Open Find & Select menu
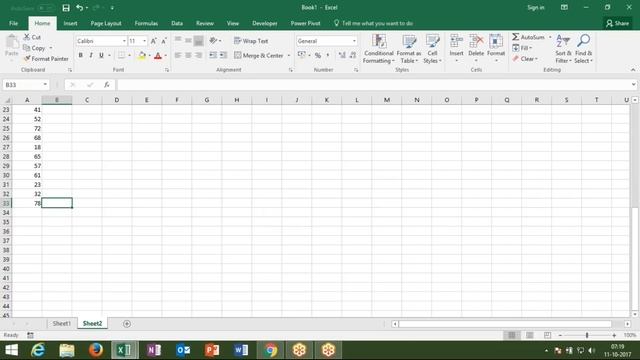The height and width of the screenshot is (360, 640). tap(583, 49)
